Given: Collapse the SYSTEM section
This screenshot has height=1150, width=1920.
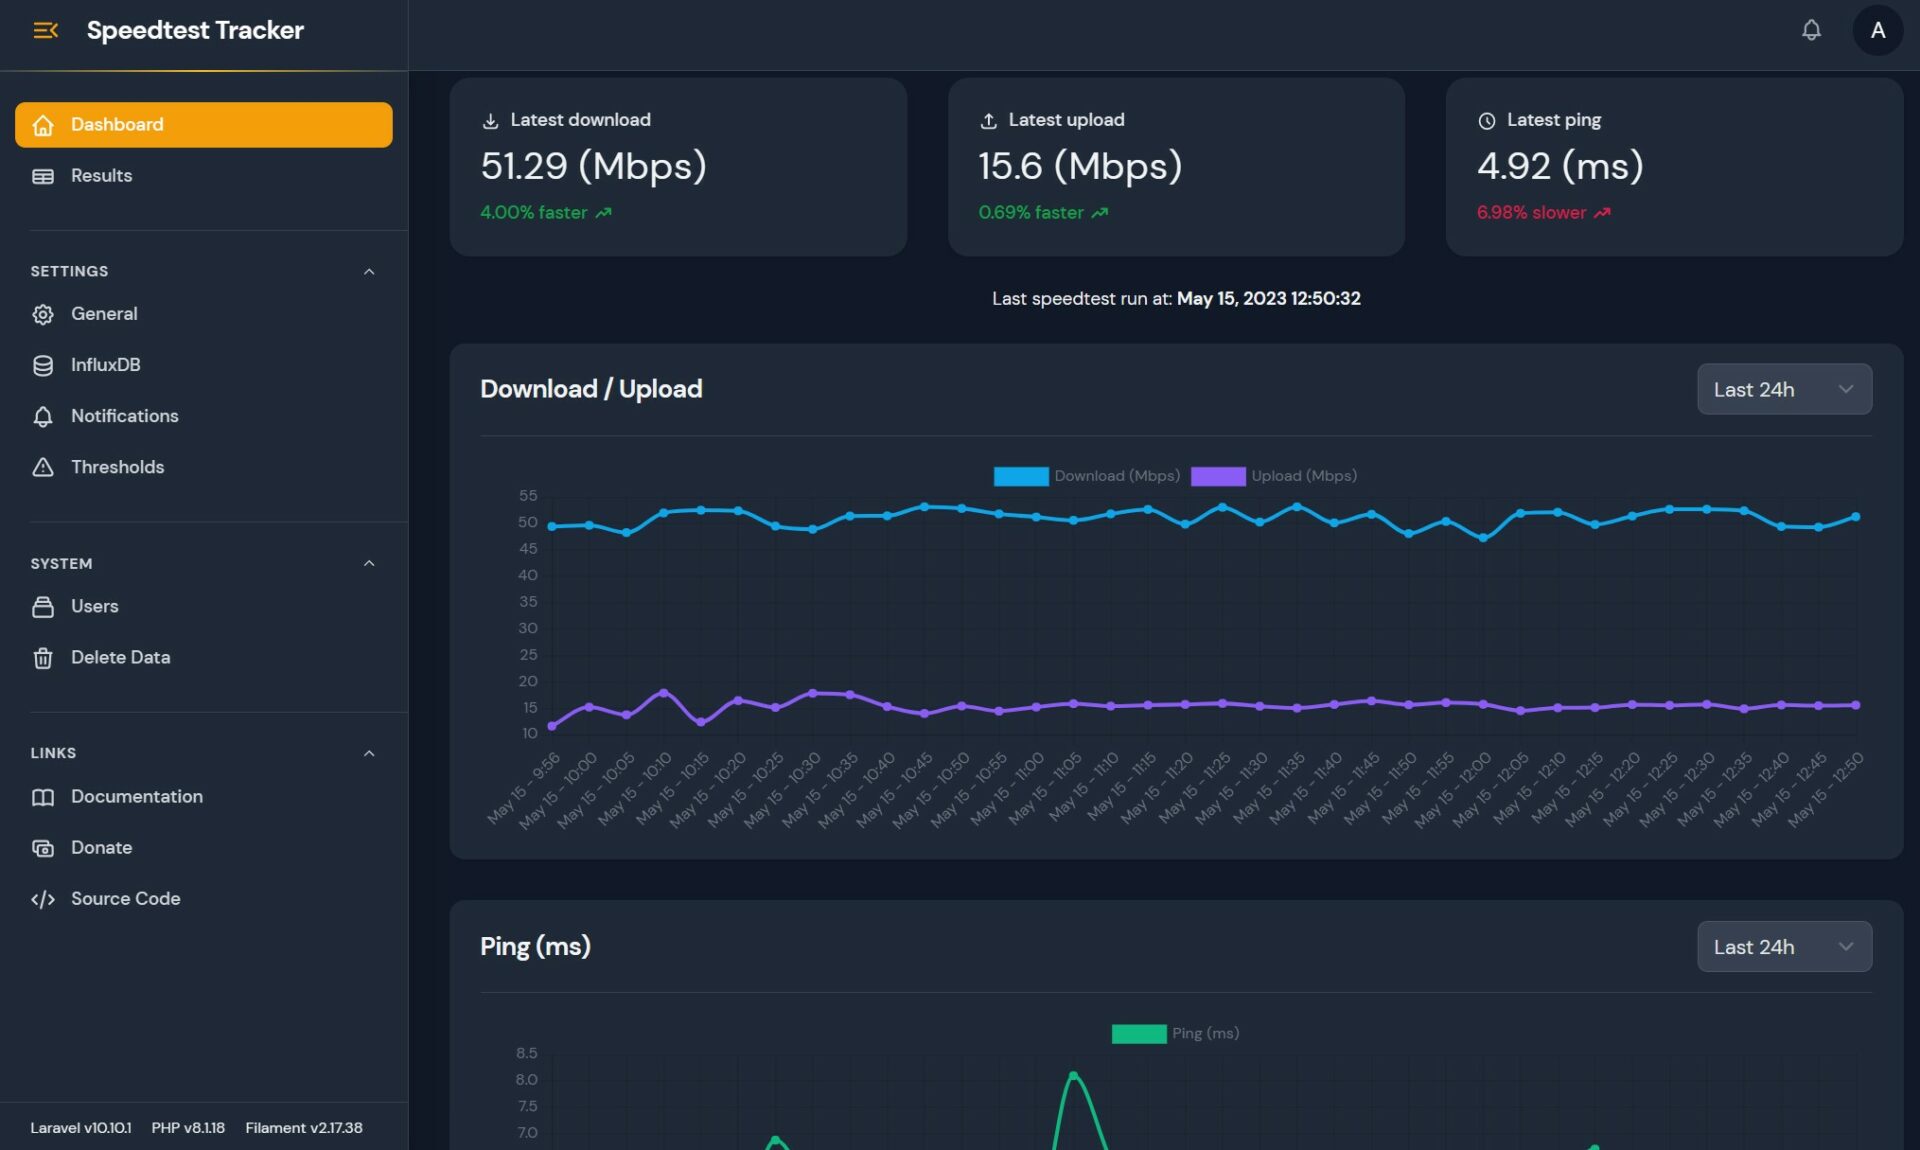Looking at the screenshot, I should click(x=369, y=562).
